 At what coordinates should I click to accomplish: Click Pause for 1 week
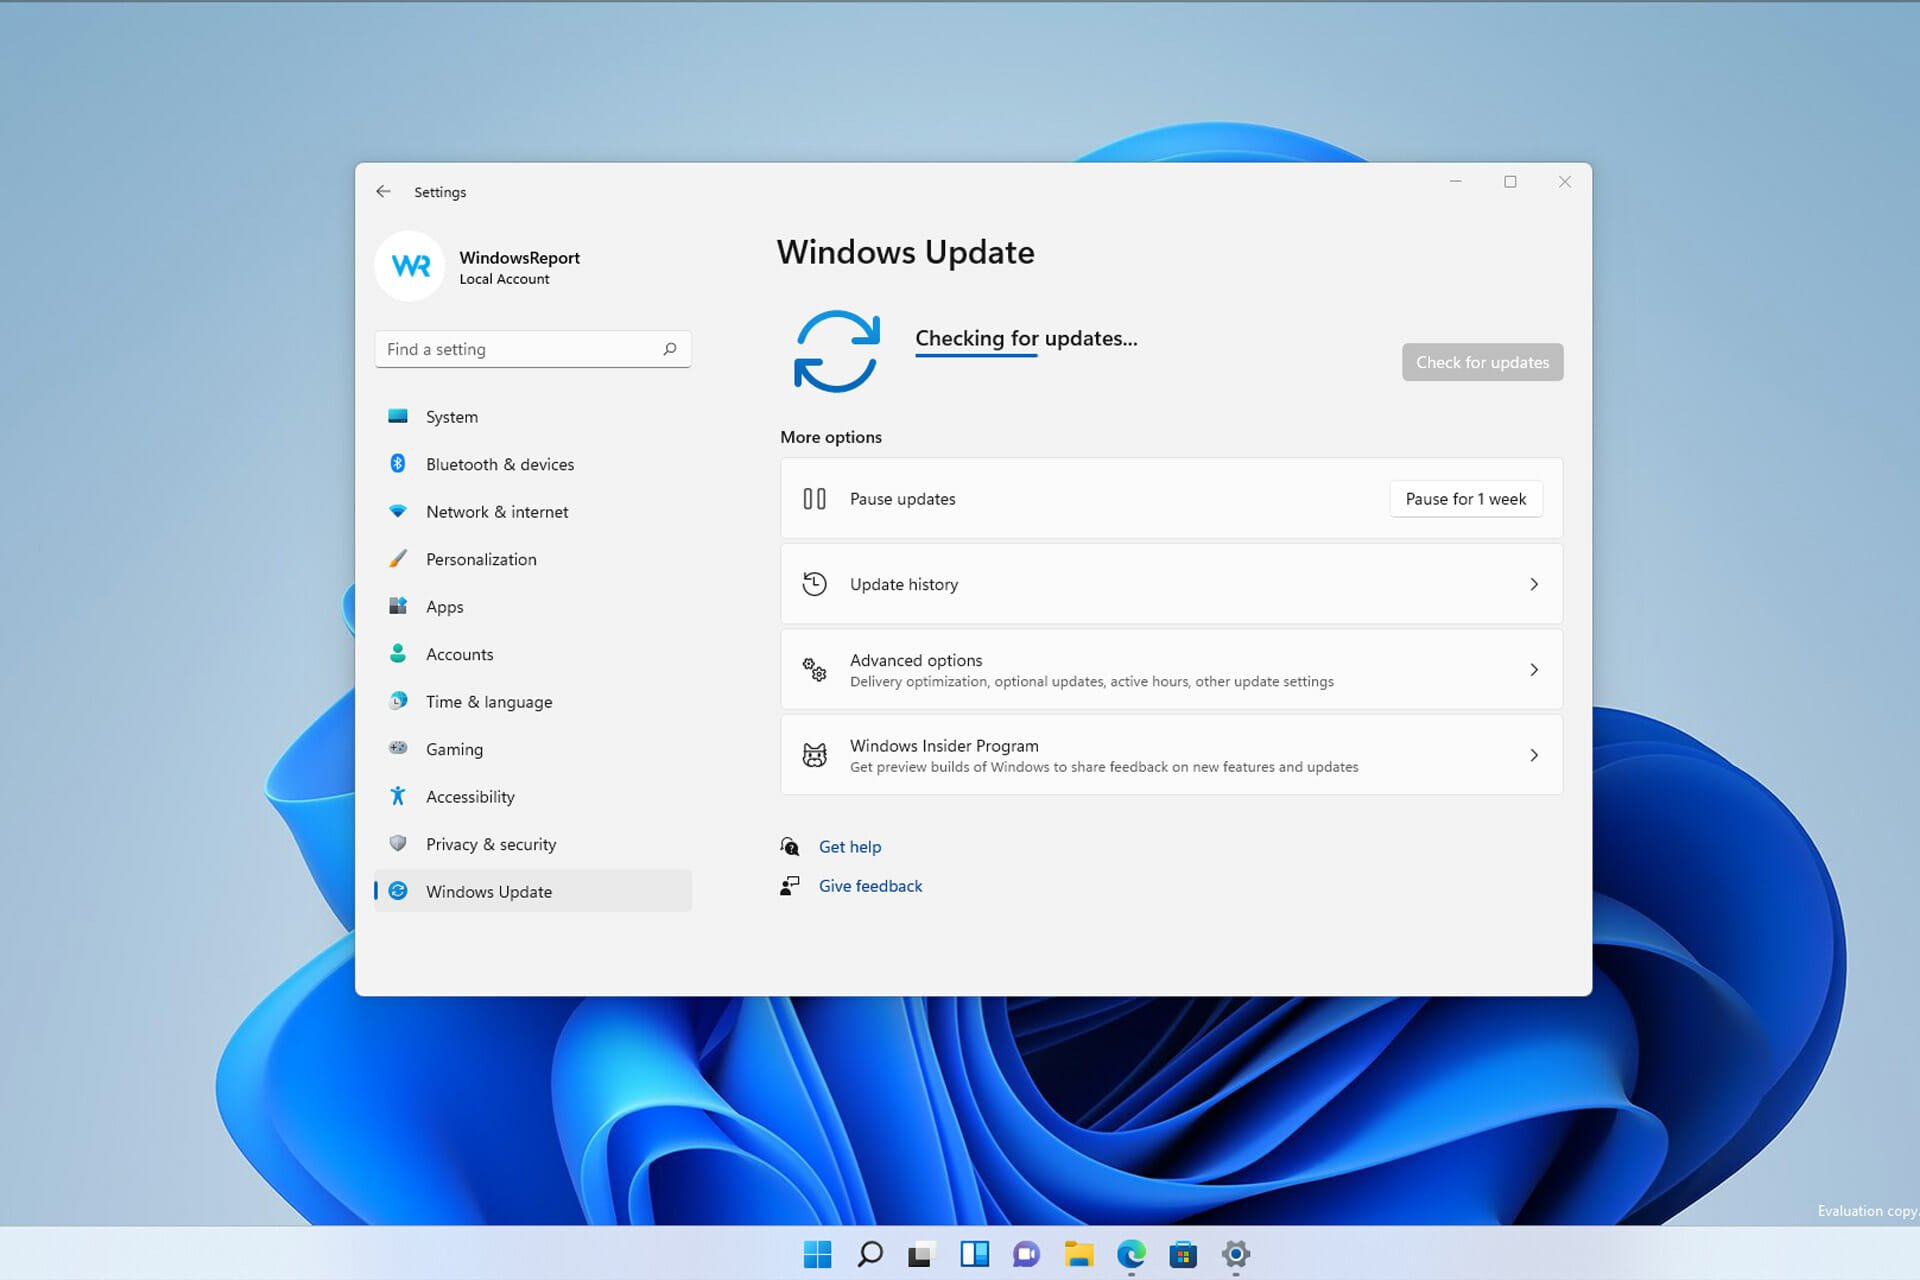(1466, 499)
